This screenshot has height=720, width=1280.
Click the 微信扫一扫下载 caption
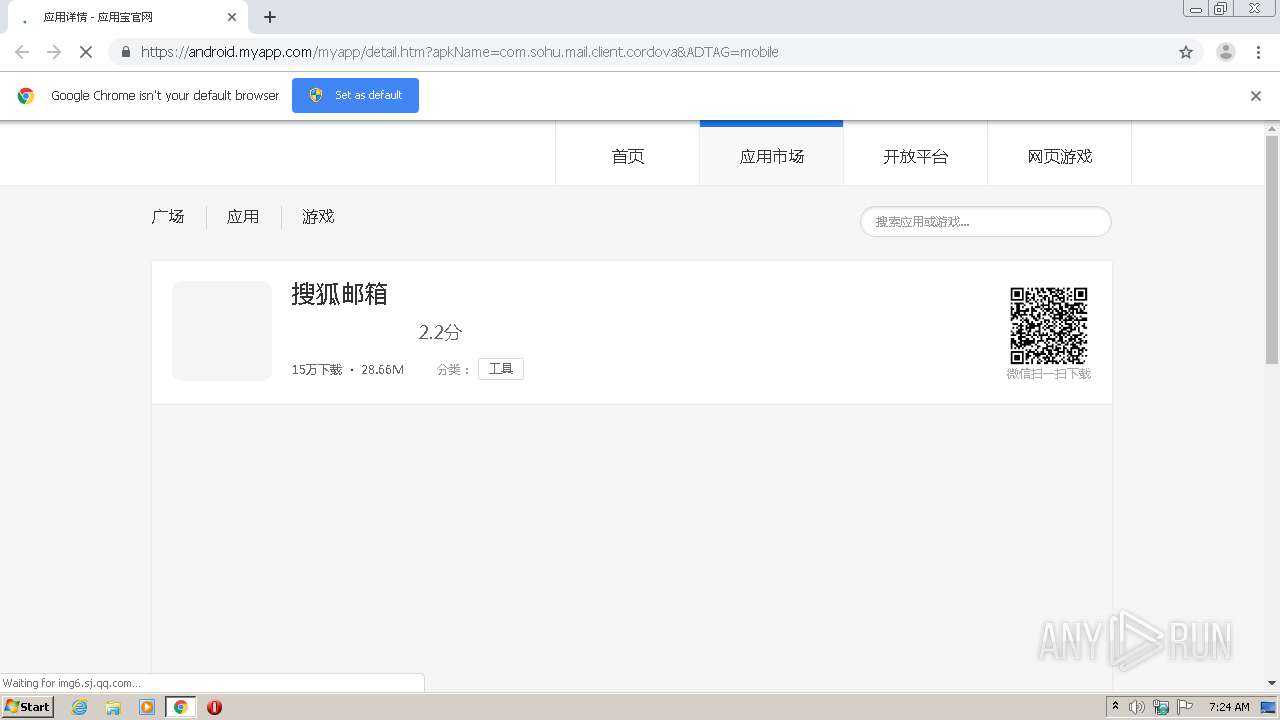tap(1049, 374)
